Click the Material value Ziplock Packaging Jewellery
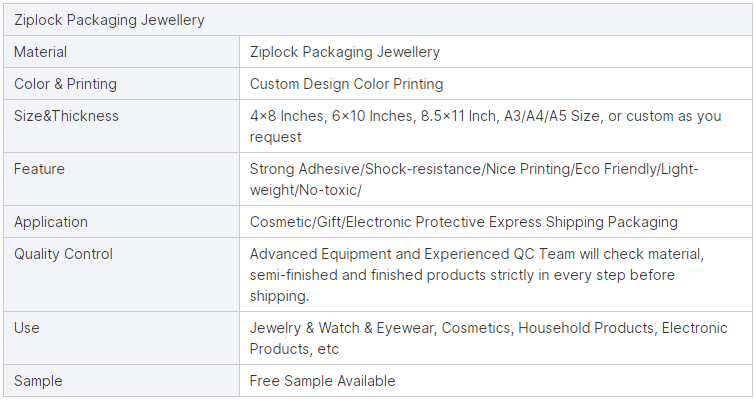 (344, 52)
